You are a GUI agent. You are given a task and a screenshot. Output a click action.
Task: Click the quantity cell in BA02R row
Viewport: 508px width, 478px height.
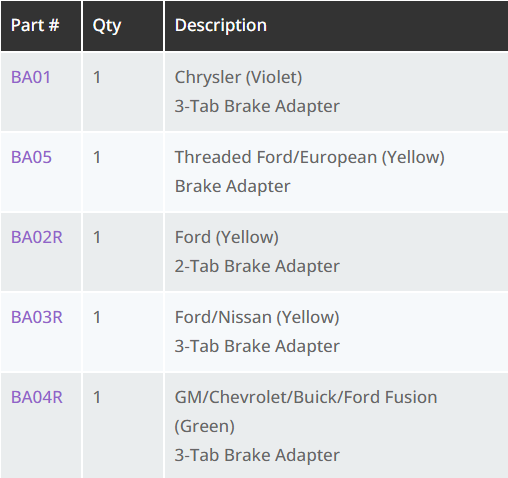[x=123, y=252]
